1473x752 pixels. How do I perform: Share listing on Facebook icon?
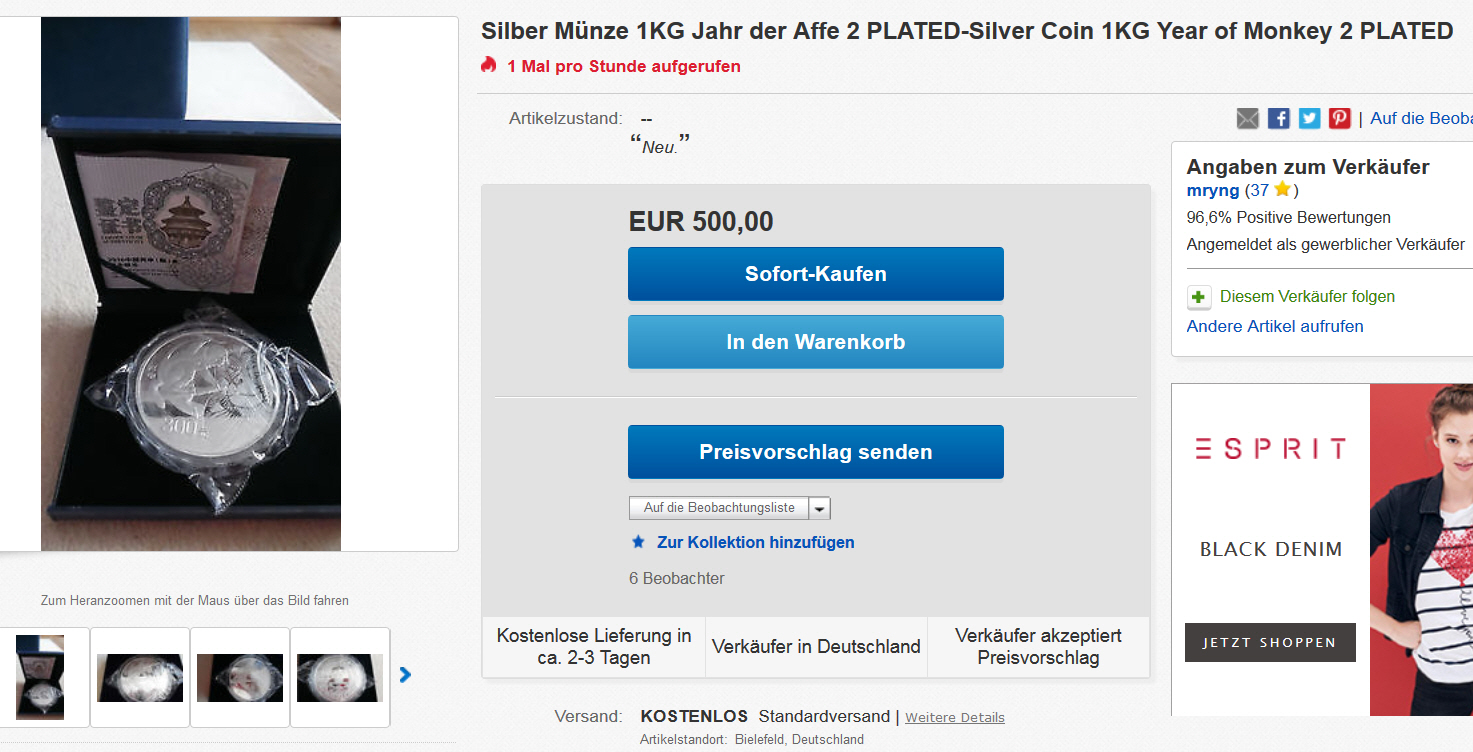tap(1278, 119)
